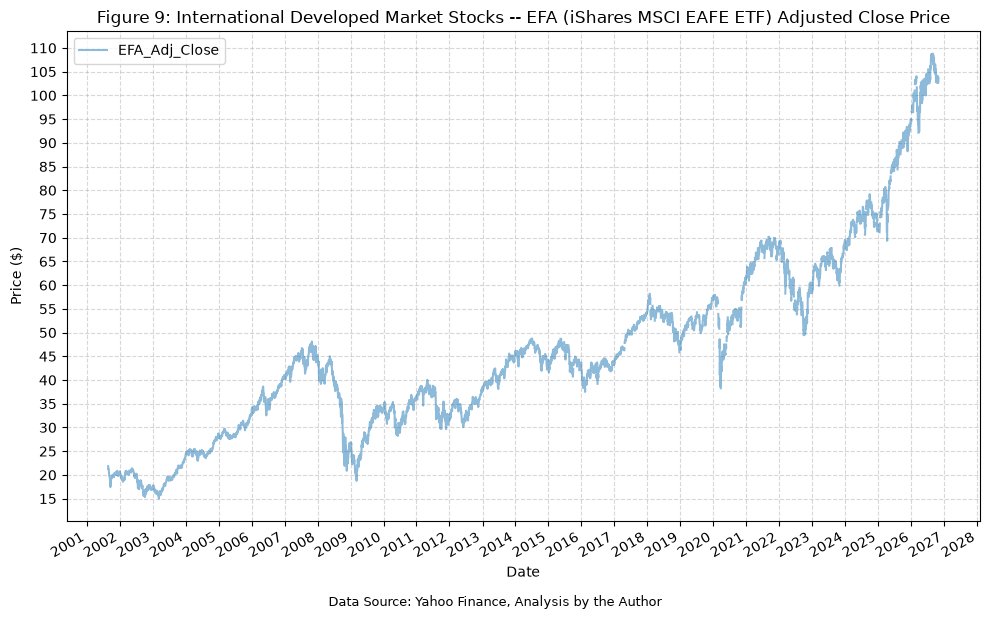The height and width of the screenshot is (619, 990).
Task: Click the 55 price tick label
Action: [47, 310]
